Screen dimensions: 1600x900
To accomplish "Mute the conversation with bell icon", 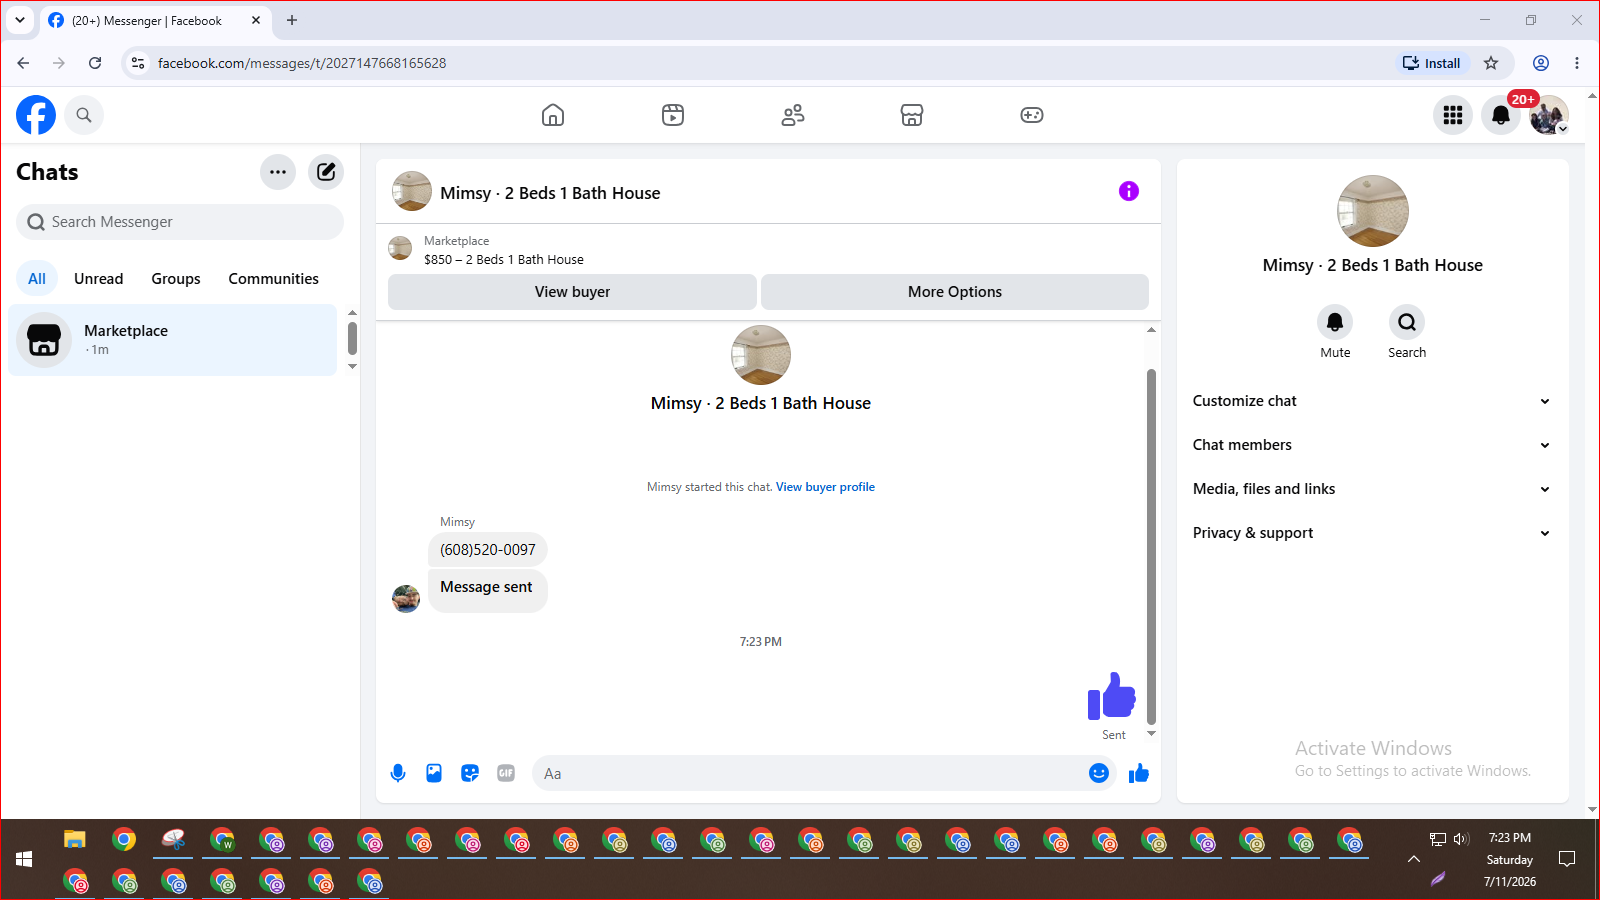I will coord(1335,322).
